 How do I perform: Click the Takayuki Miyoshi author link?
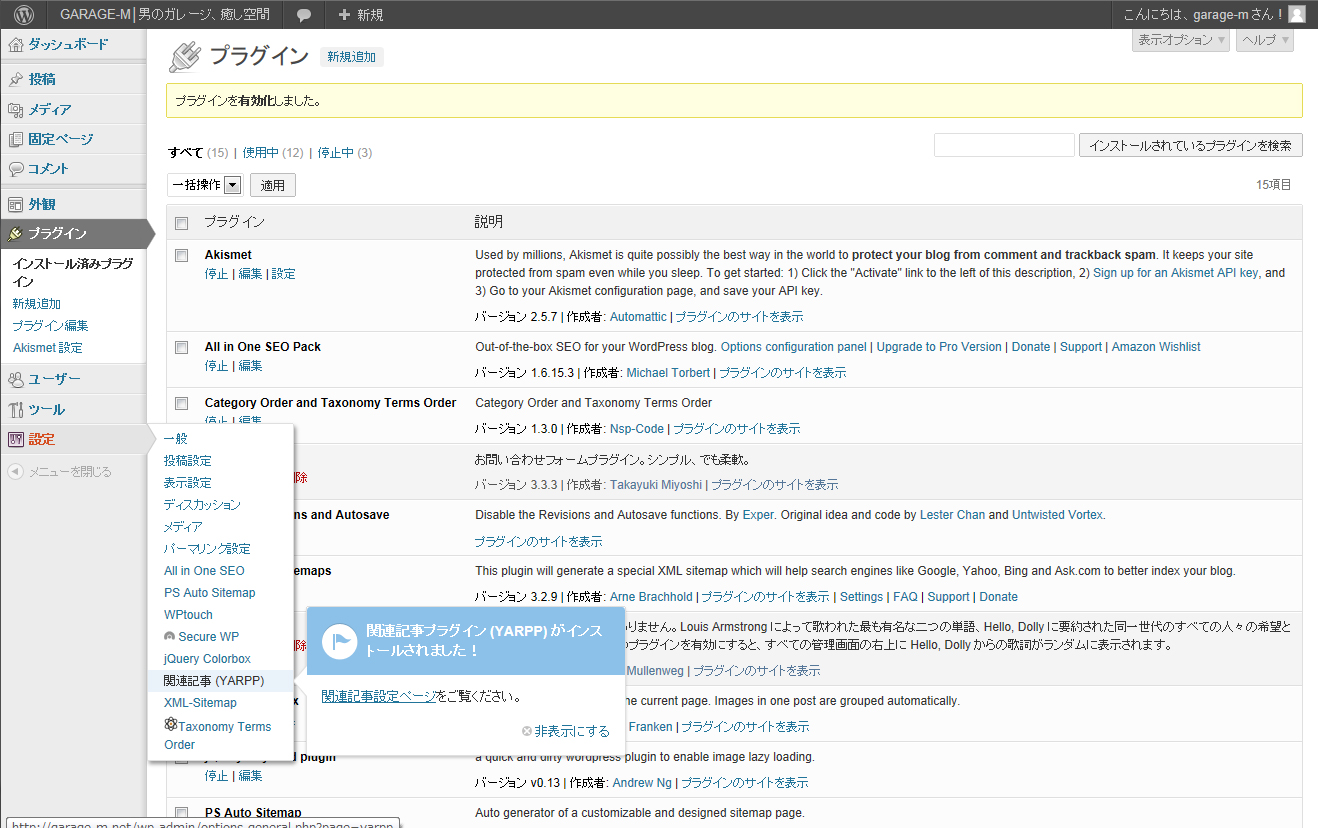656,484
